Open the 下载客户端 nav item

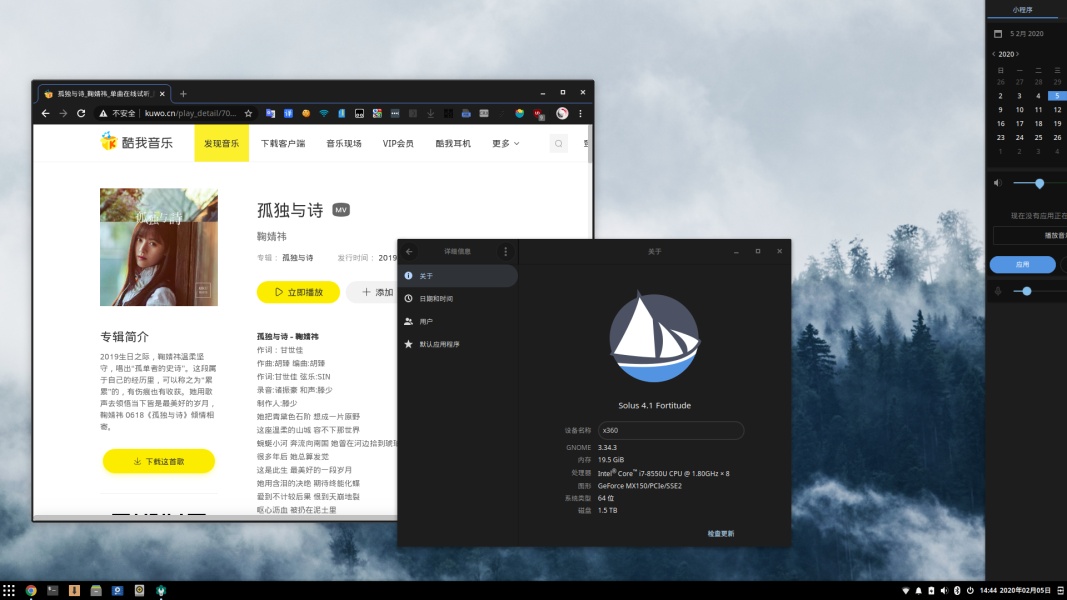pyautogui.click(x=283, y=144)
